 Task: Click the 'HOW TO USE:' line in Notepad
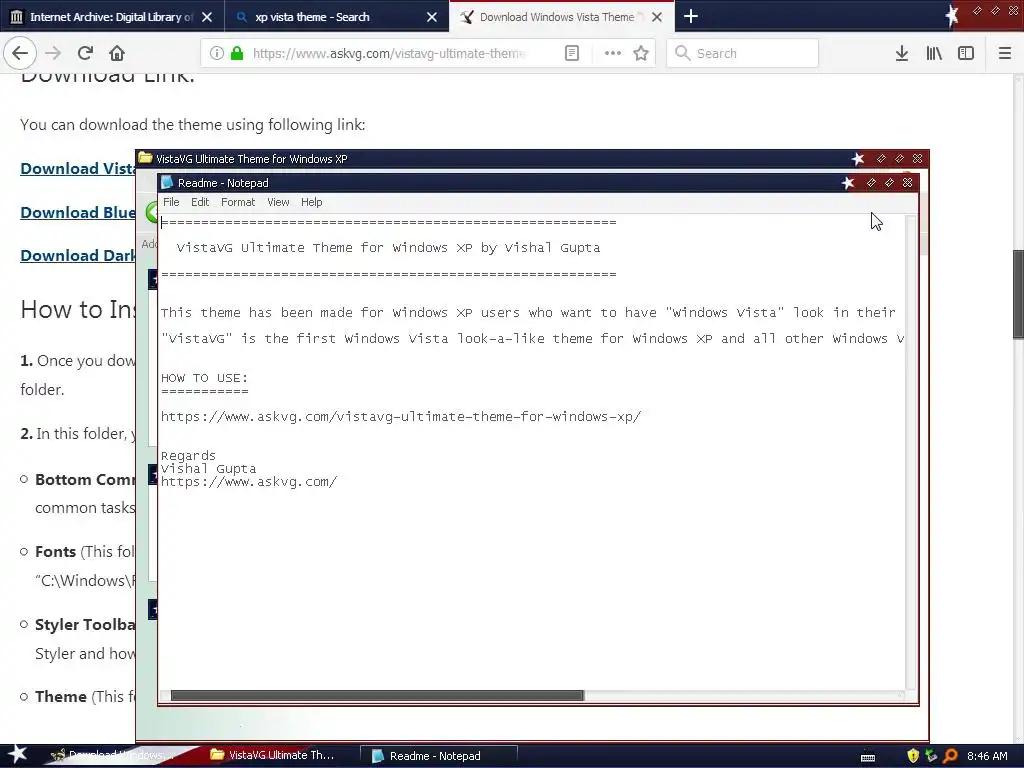pos(204,378)
